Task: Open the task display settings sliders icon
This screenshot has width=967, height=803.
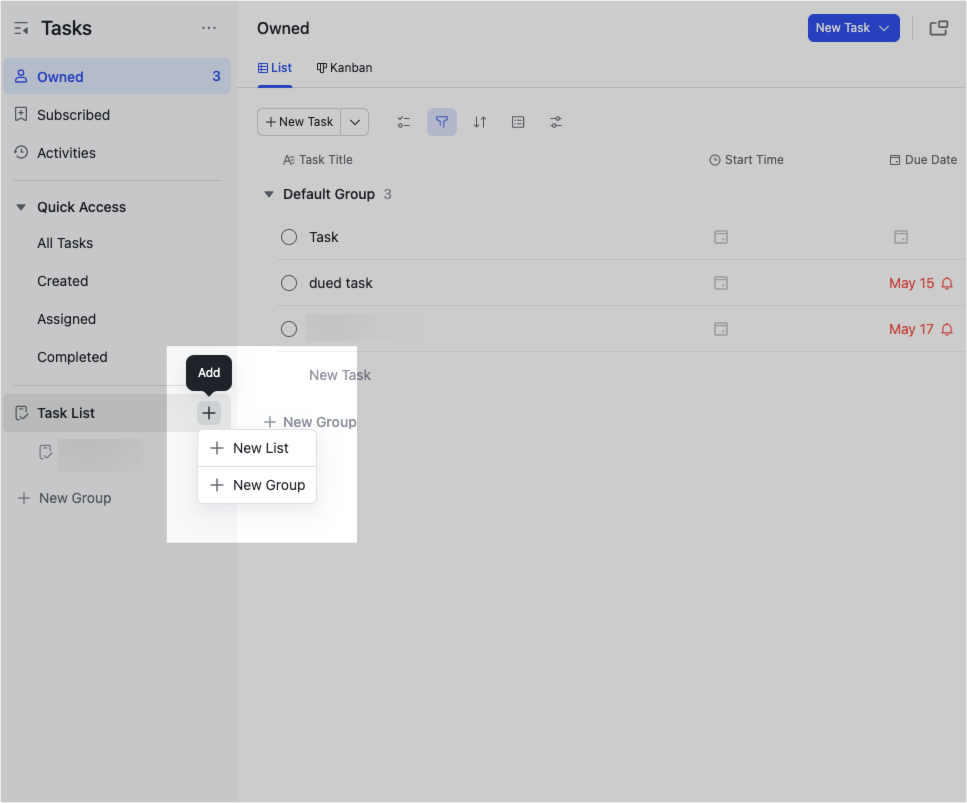Action: (x=556, y=121)
